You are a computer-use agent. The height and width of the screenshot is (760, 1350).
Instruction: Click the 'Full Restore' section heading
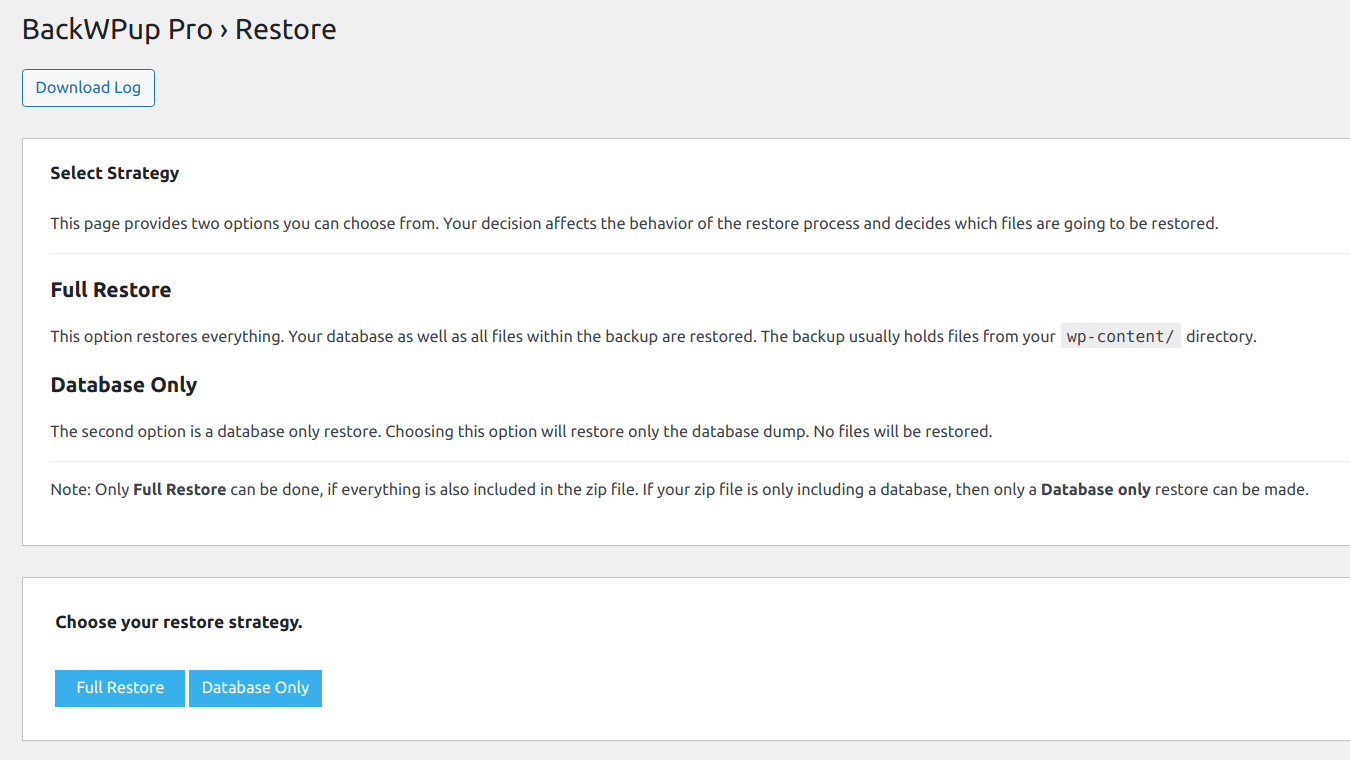click(111, 290)
